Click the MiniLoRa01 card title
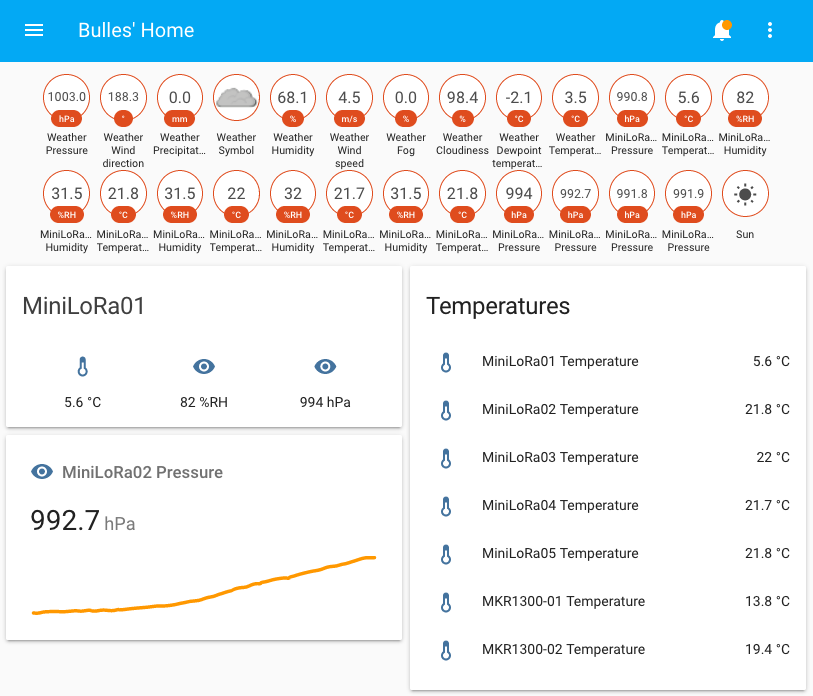Image resolution: width=813 pixels, height=696 pixels. tap(83, 305)
